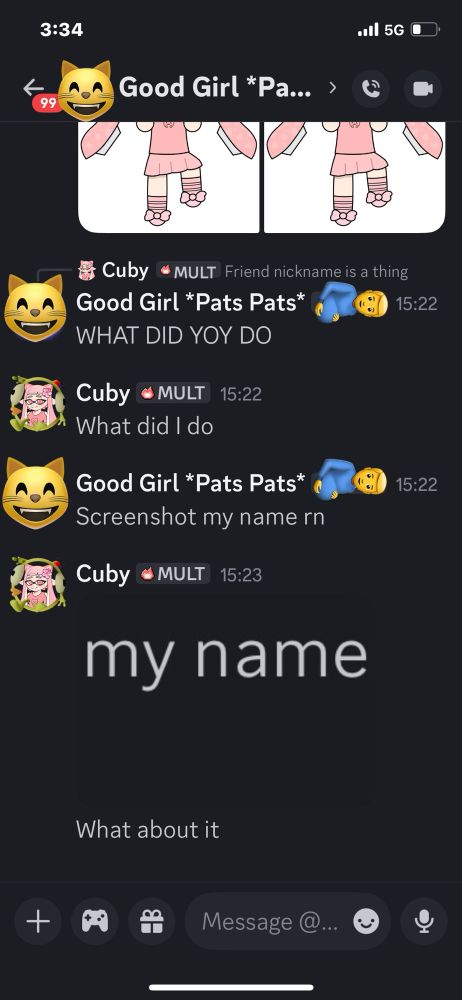Jump to replied message 'Friend nickname is a thing'
This screenshot has width=462, height=1000.
316,272
